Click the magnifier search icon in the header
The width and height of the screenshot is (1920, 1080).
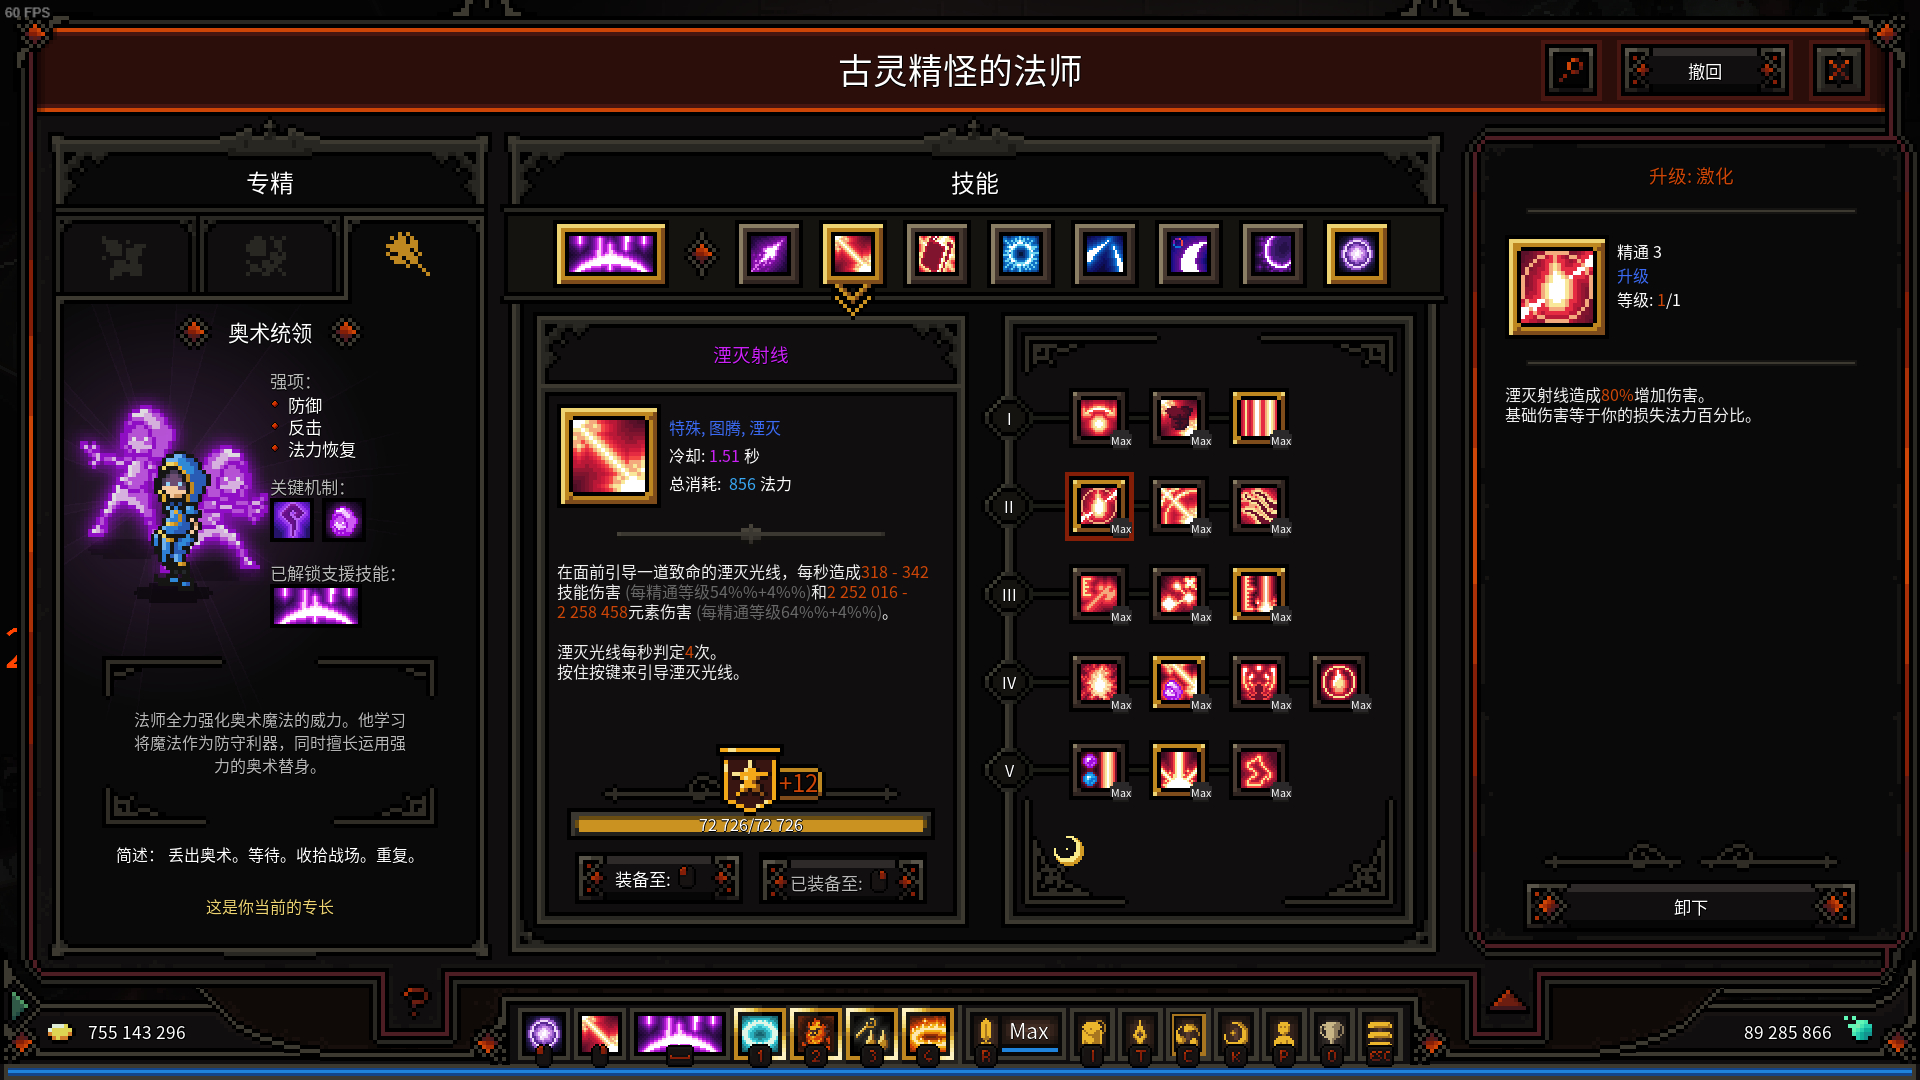pos(1571,71)
